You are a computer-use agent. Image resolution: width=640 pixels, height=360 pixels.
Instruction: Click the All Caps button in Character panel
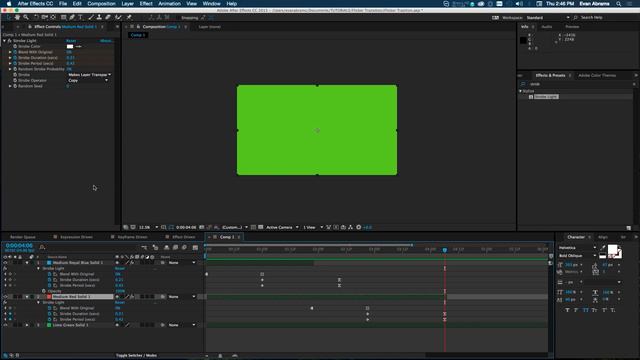point(585,310)
